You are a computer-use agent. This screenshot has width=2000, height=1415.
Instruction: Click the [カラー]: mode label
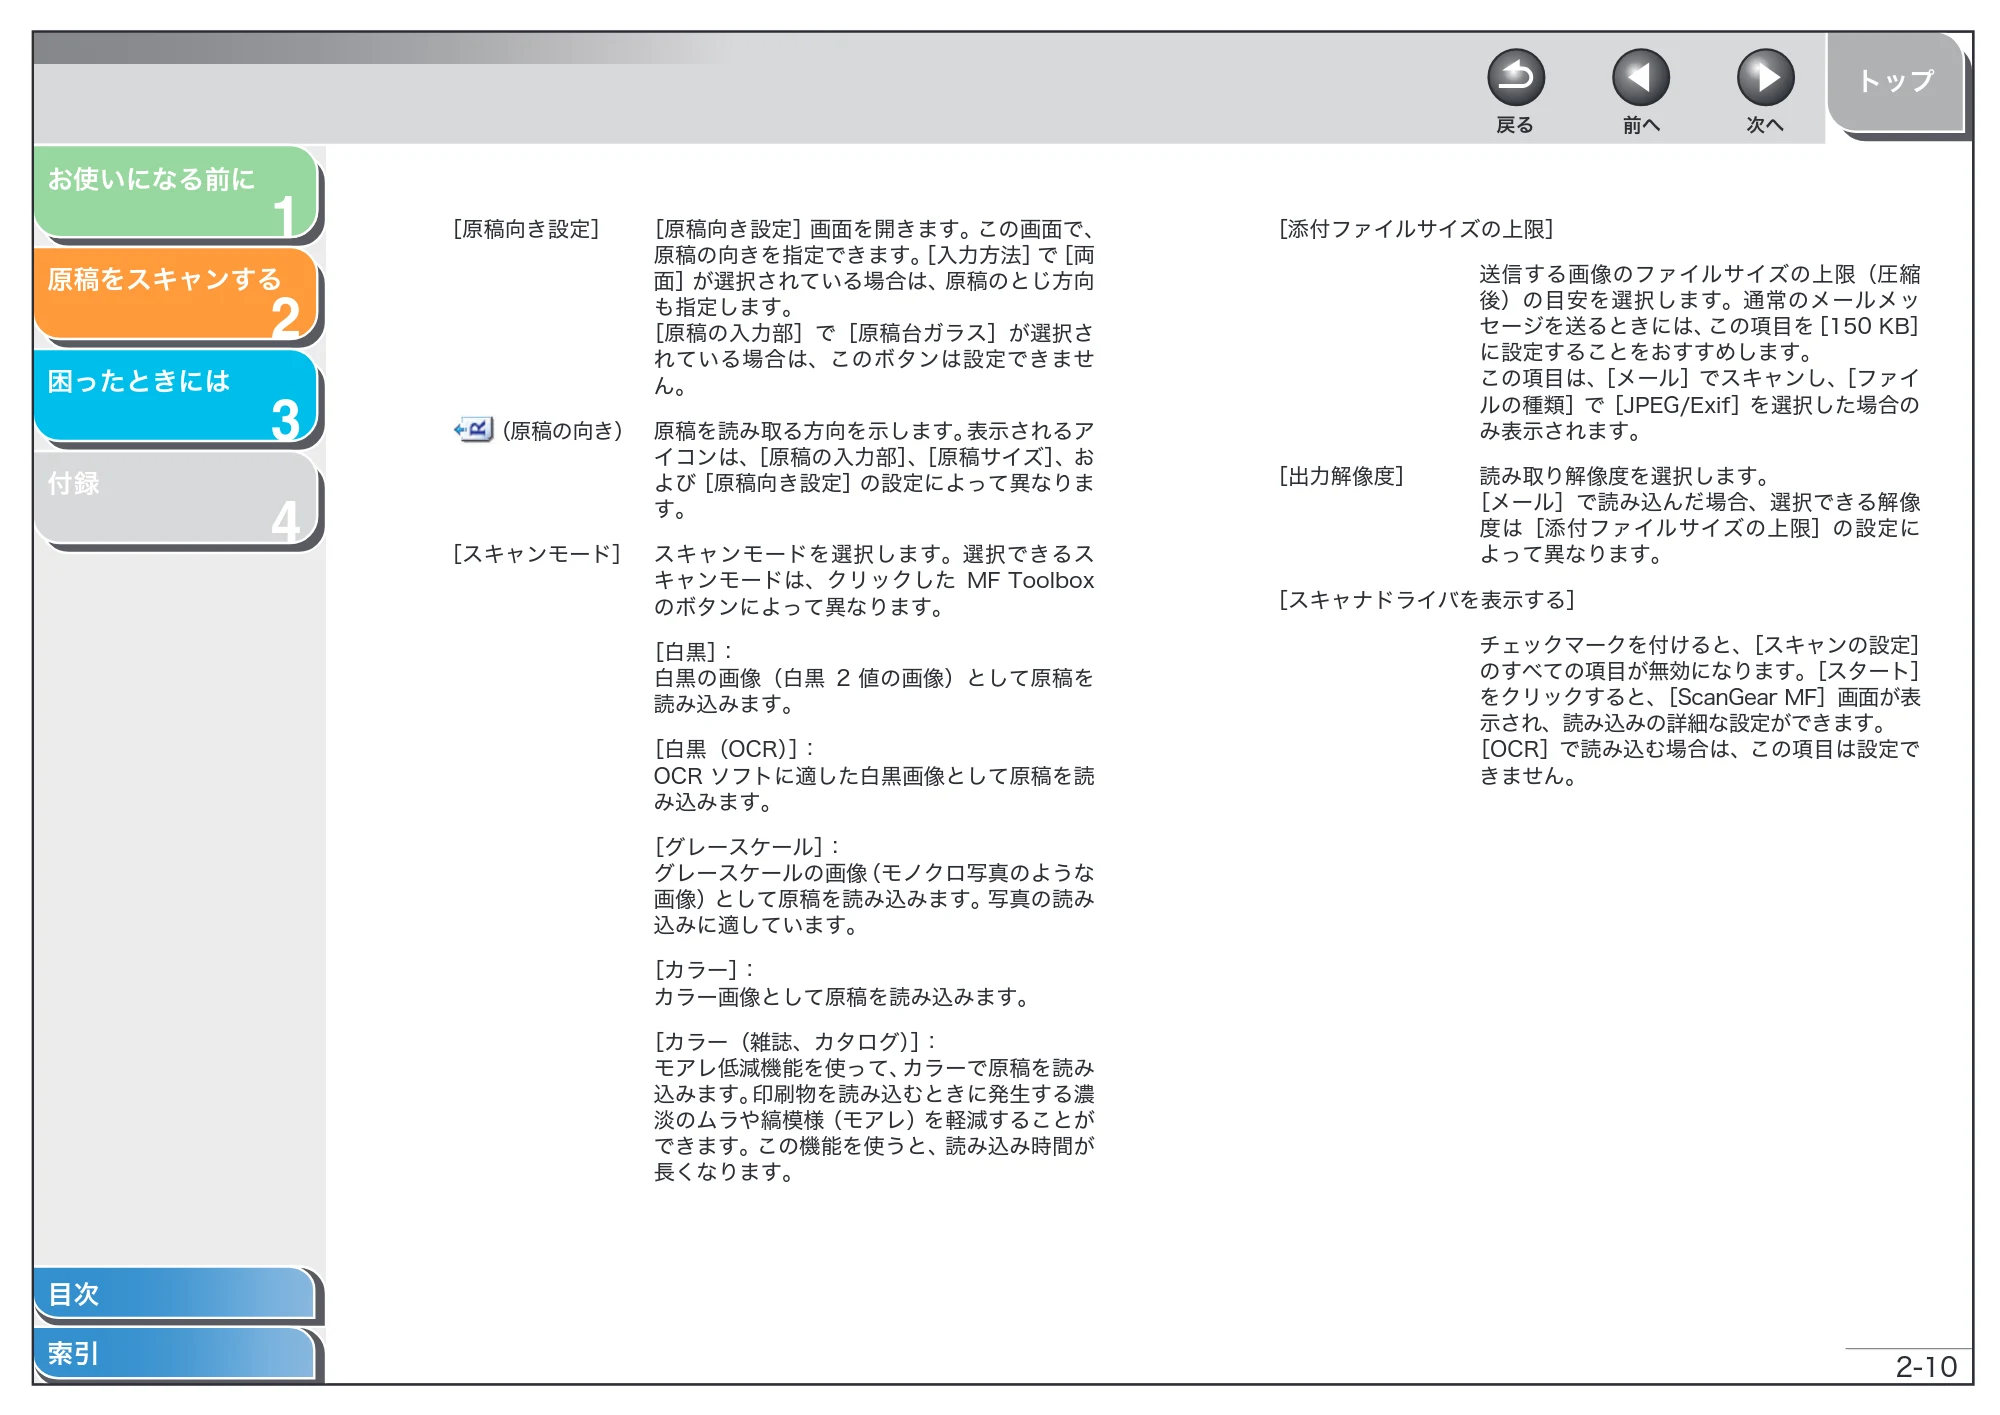click(704, 970)
